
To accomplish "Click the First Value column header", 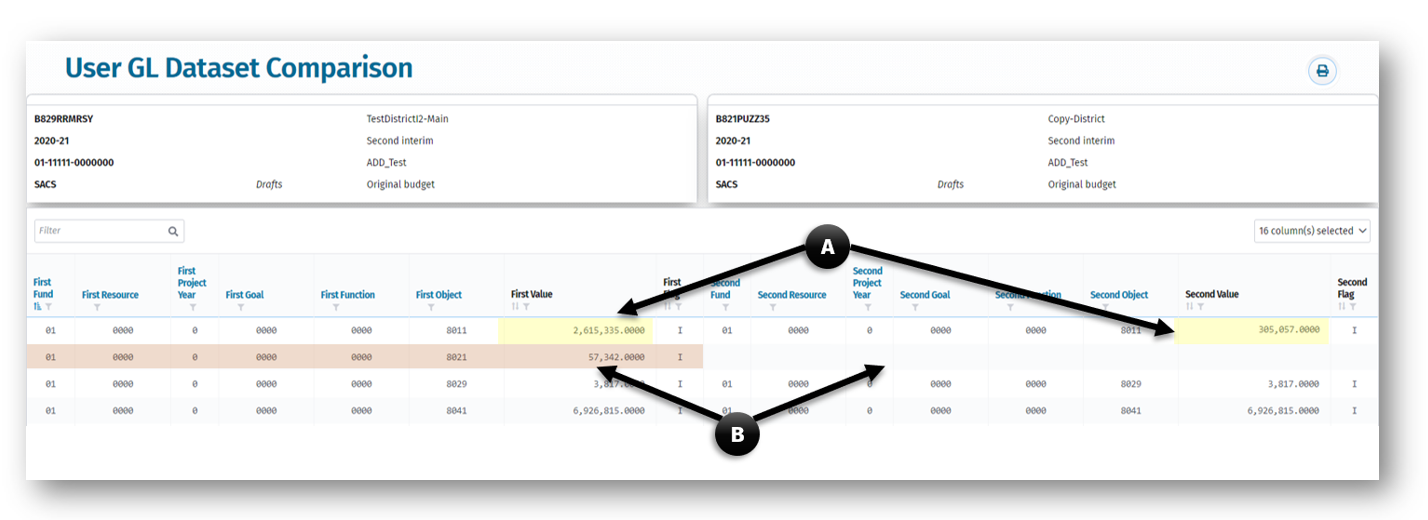I will (x=532, y=295).
